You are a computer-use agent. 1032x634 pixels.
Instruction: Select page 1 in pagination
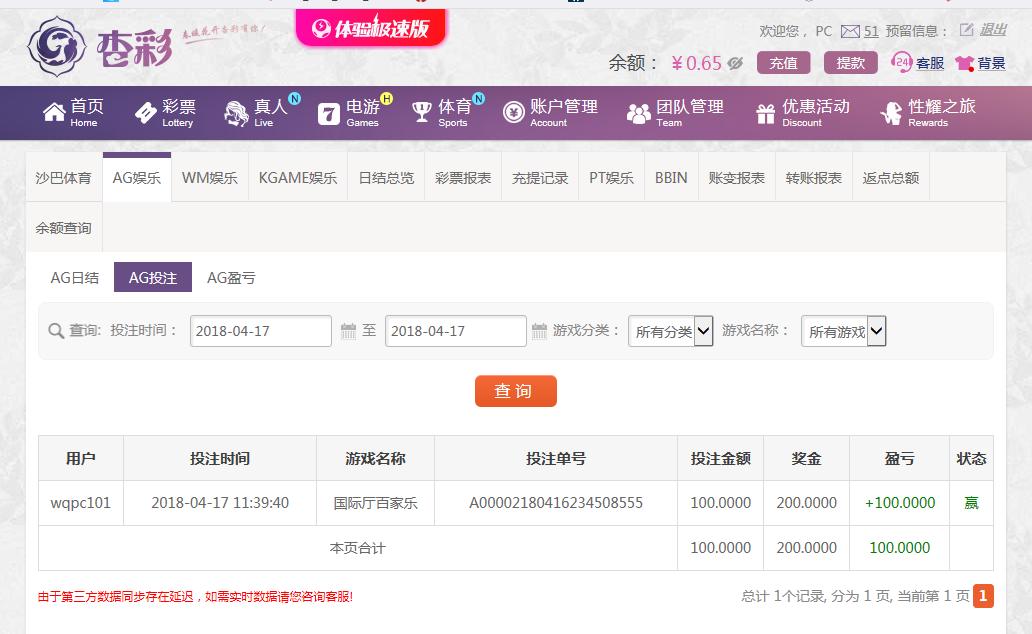click(x=983, y=596)
